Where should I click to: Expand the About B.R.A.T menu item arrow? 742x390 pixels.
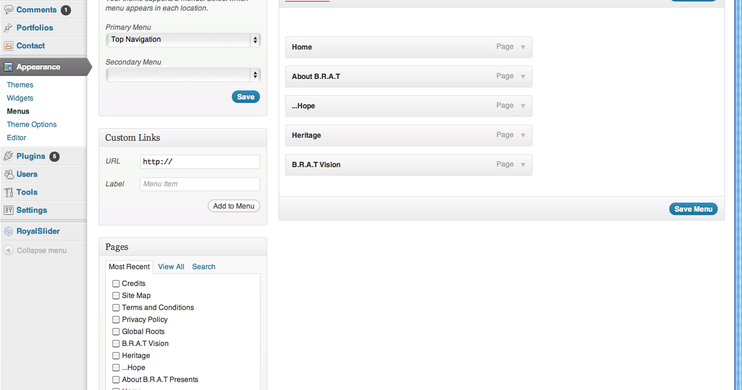(x=523, y=76)
